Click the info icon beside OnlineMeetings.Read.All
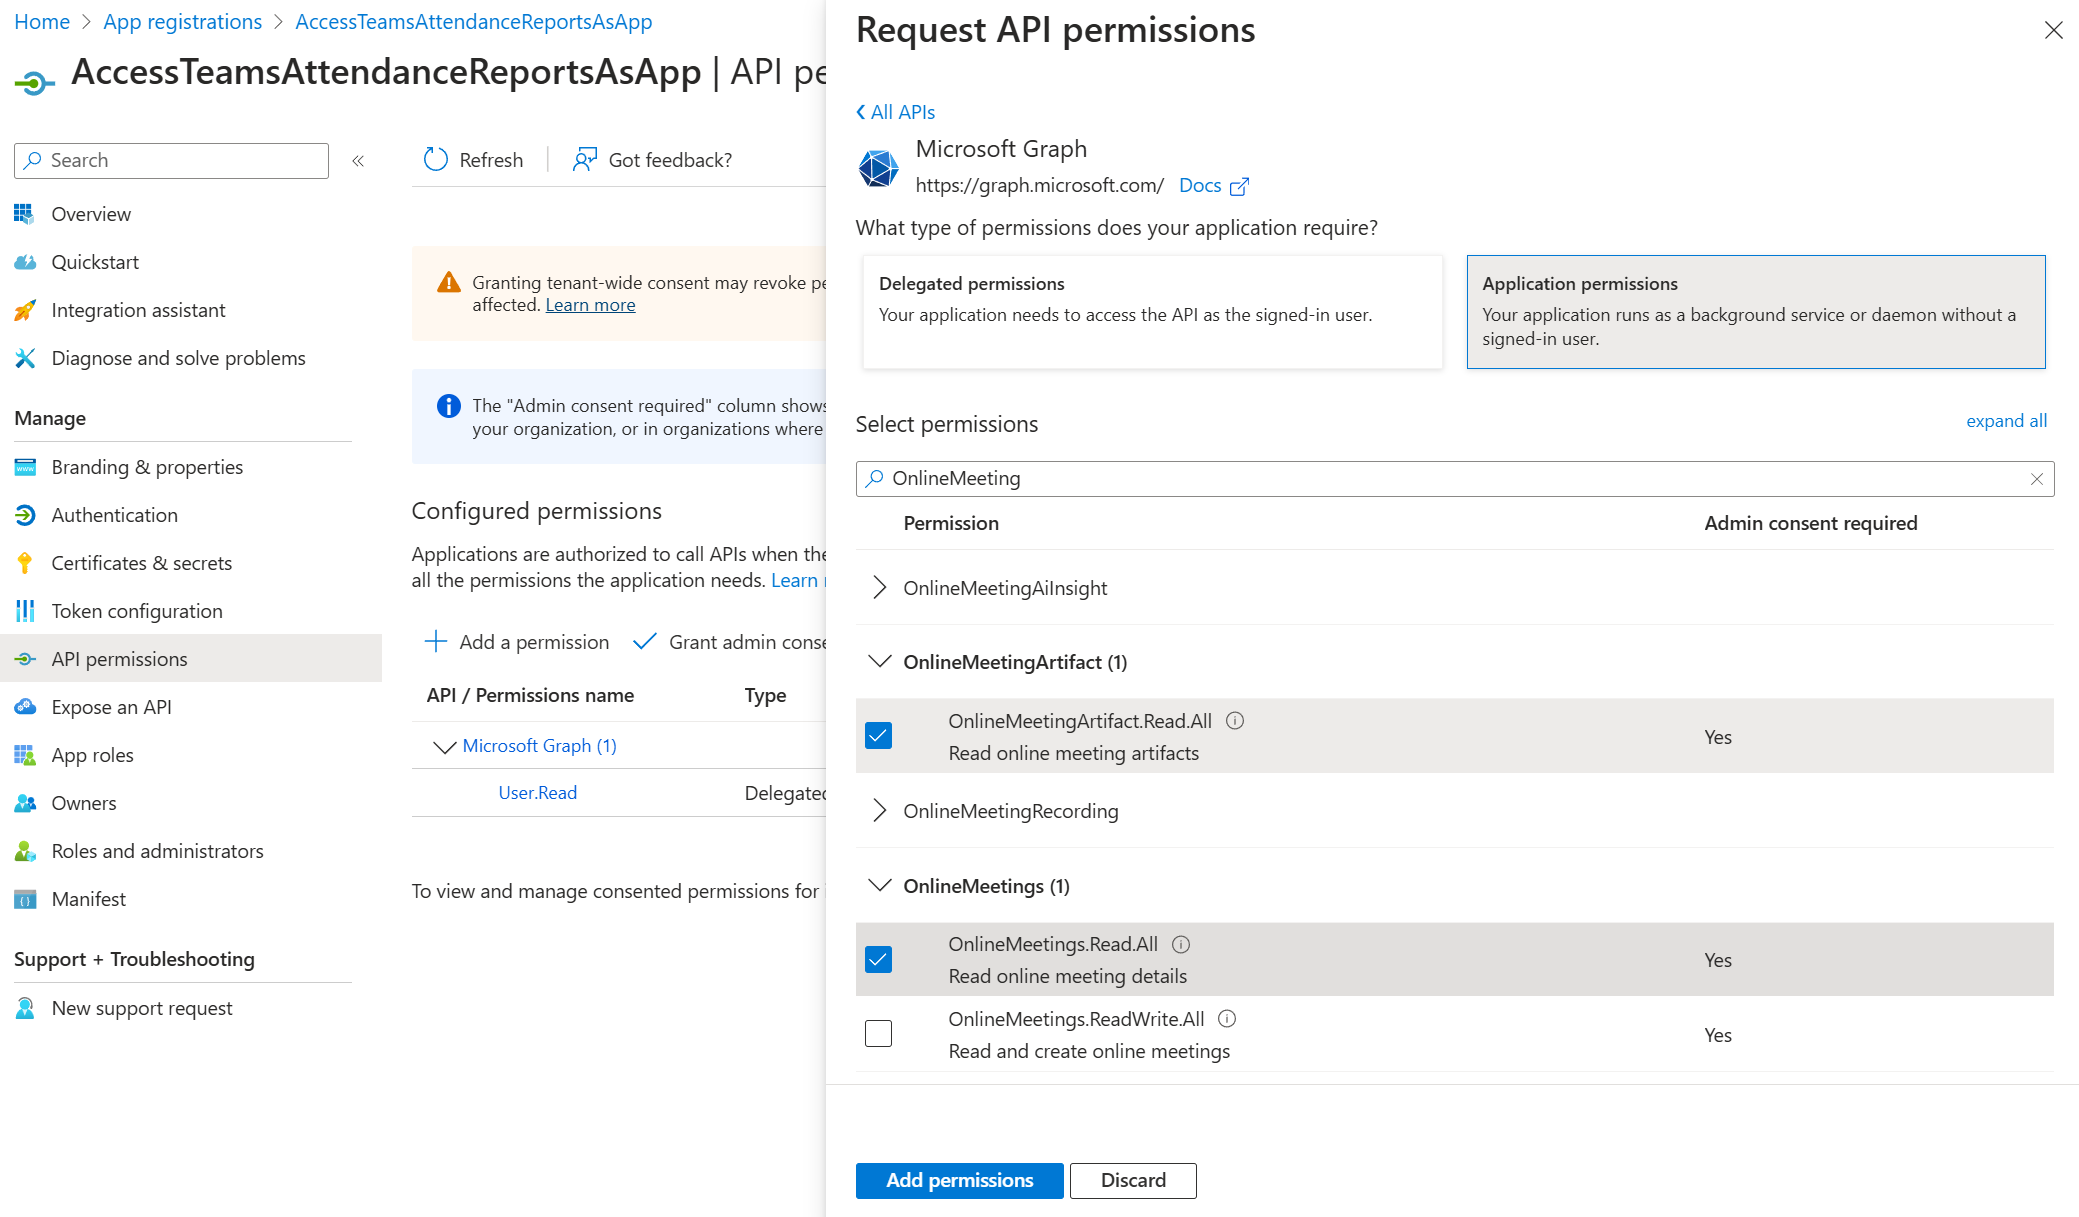The width and height of the screenshot is (2079, 1217). coord(1181,944)
